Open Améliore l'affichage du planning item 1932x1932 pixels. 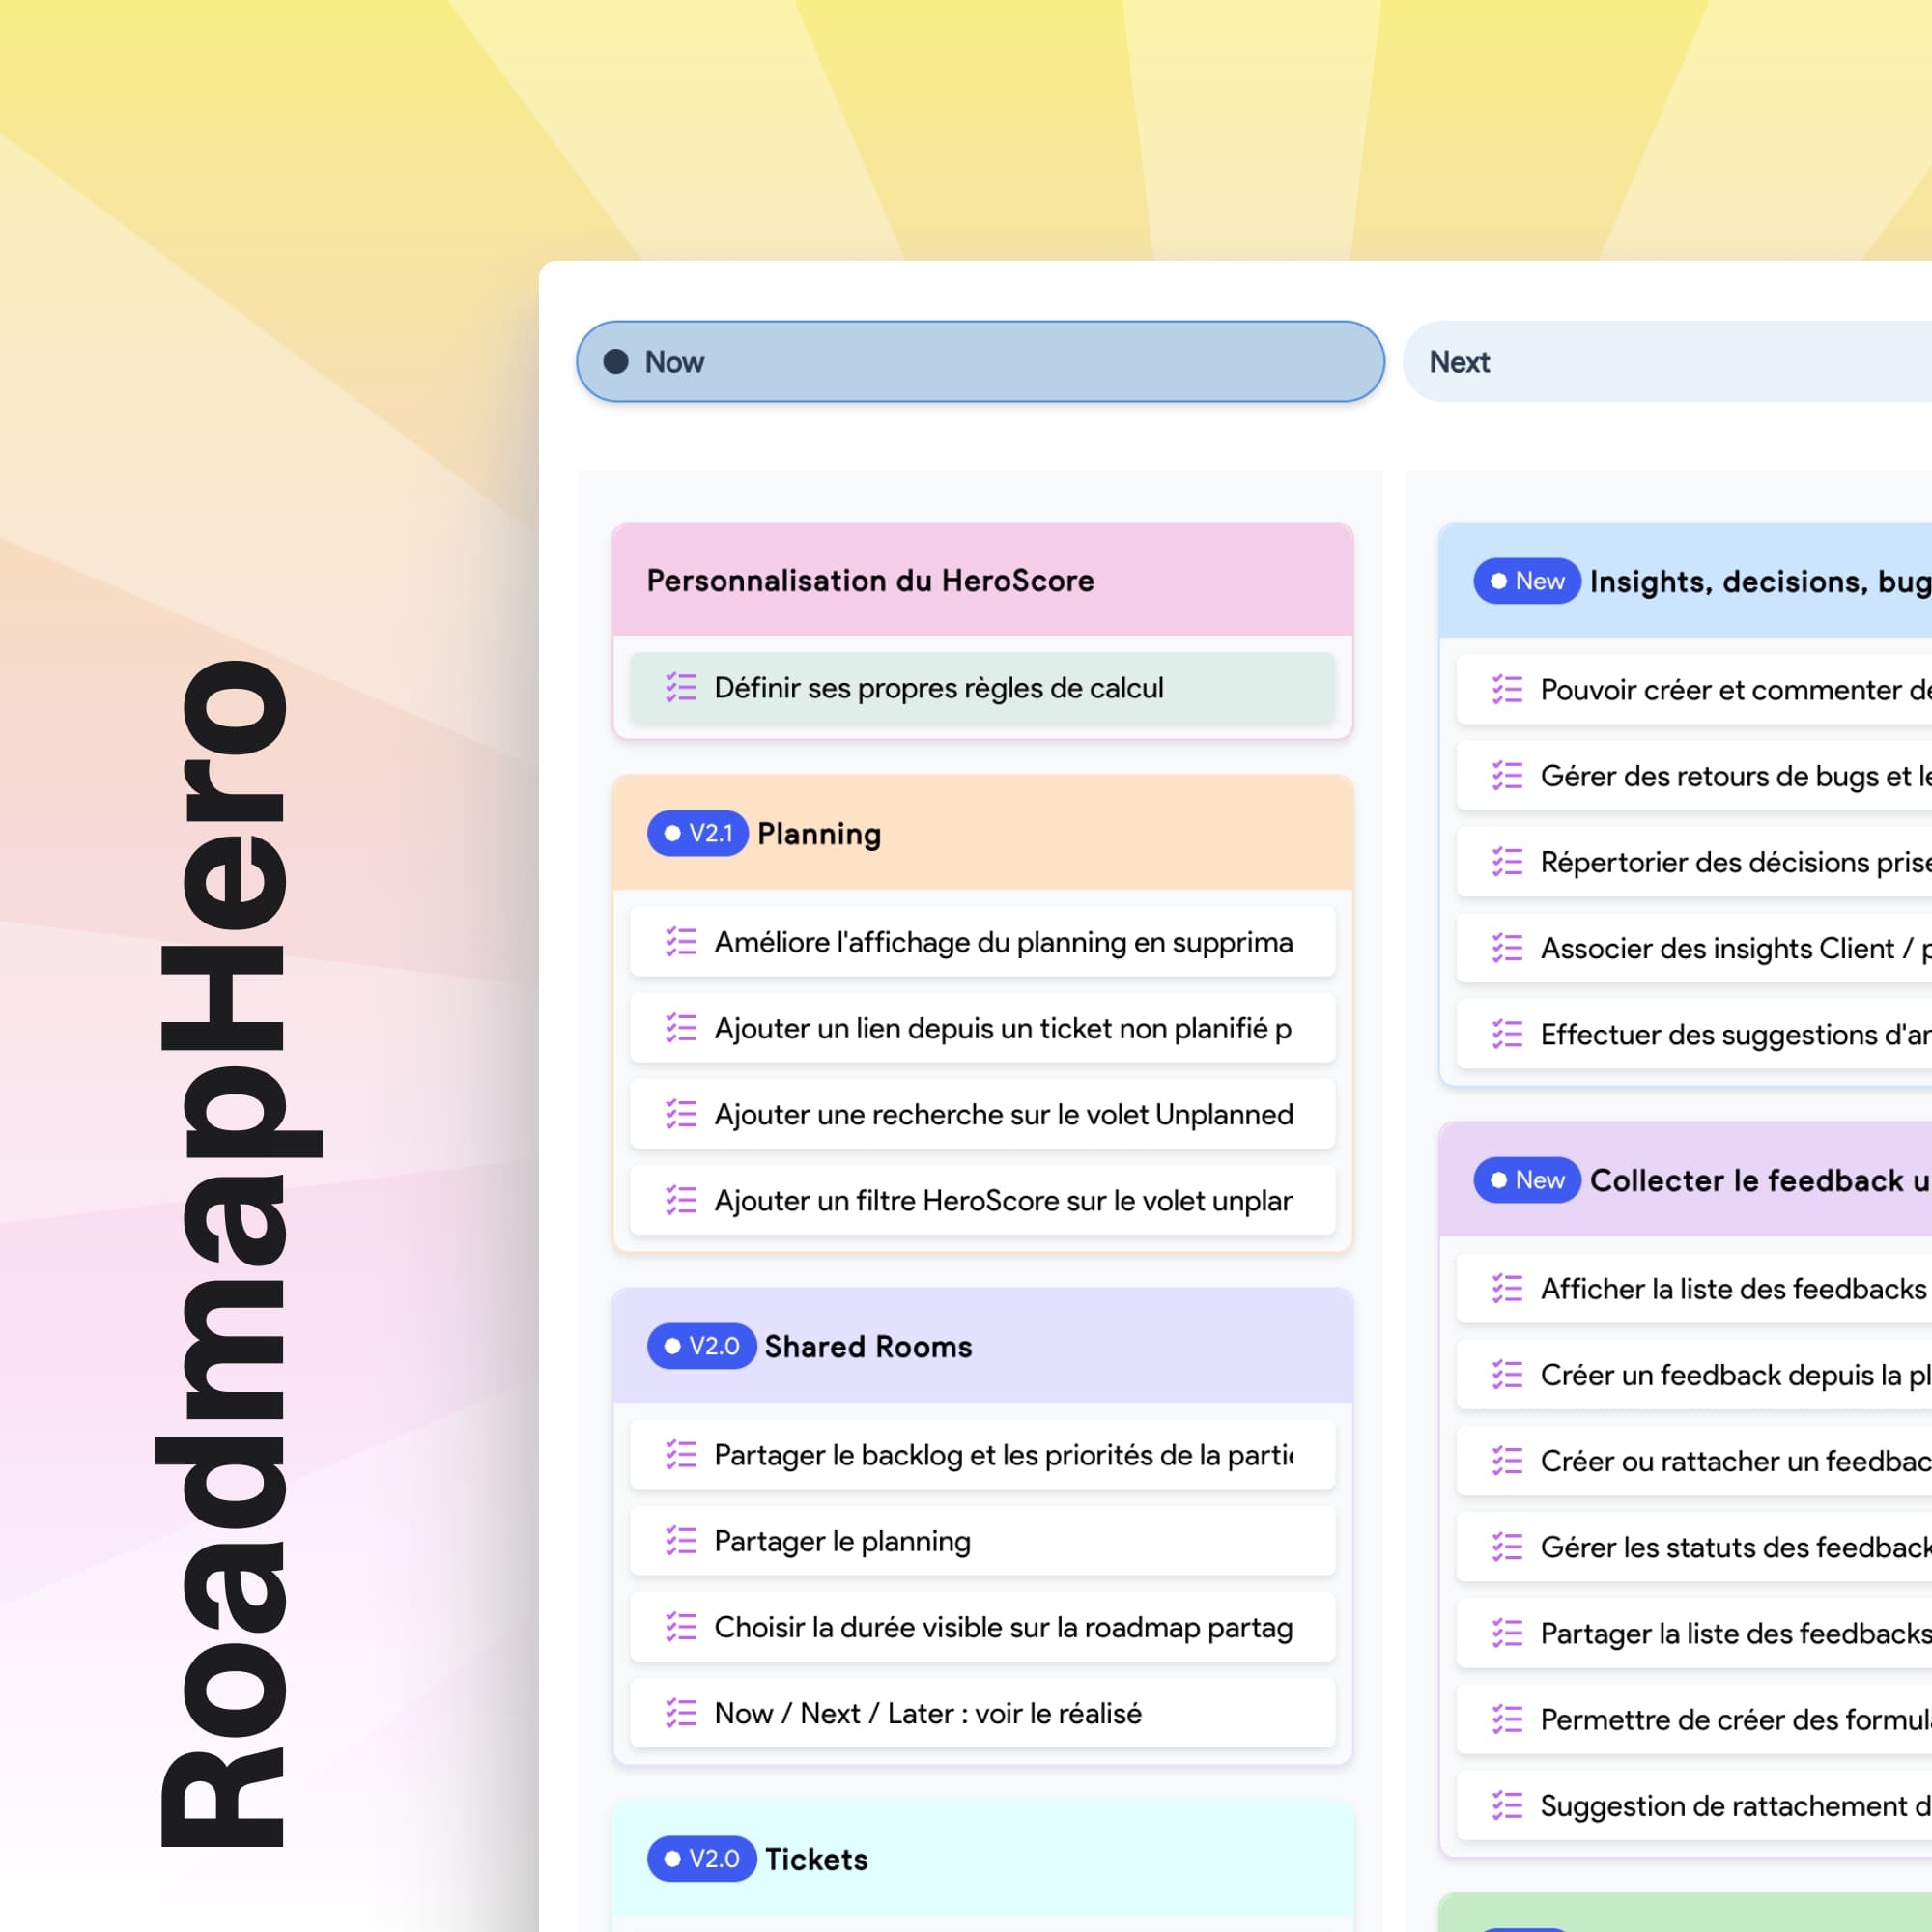point(1002,941)
